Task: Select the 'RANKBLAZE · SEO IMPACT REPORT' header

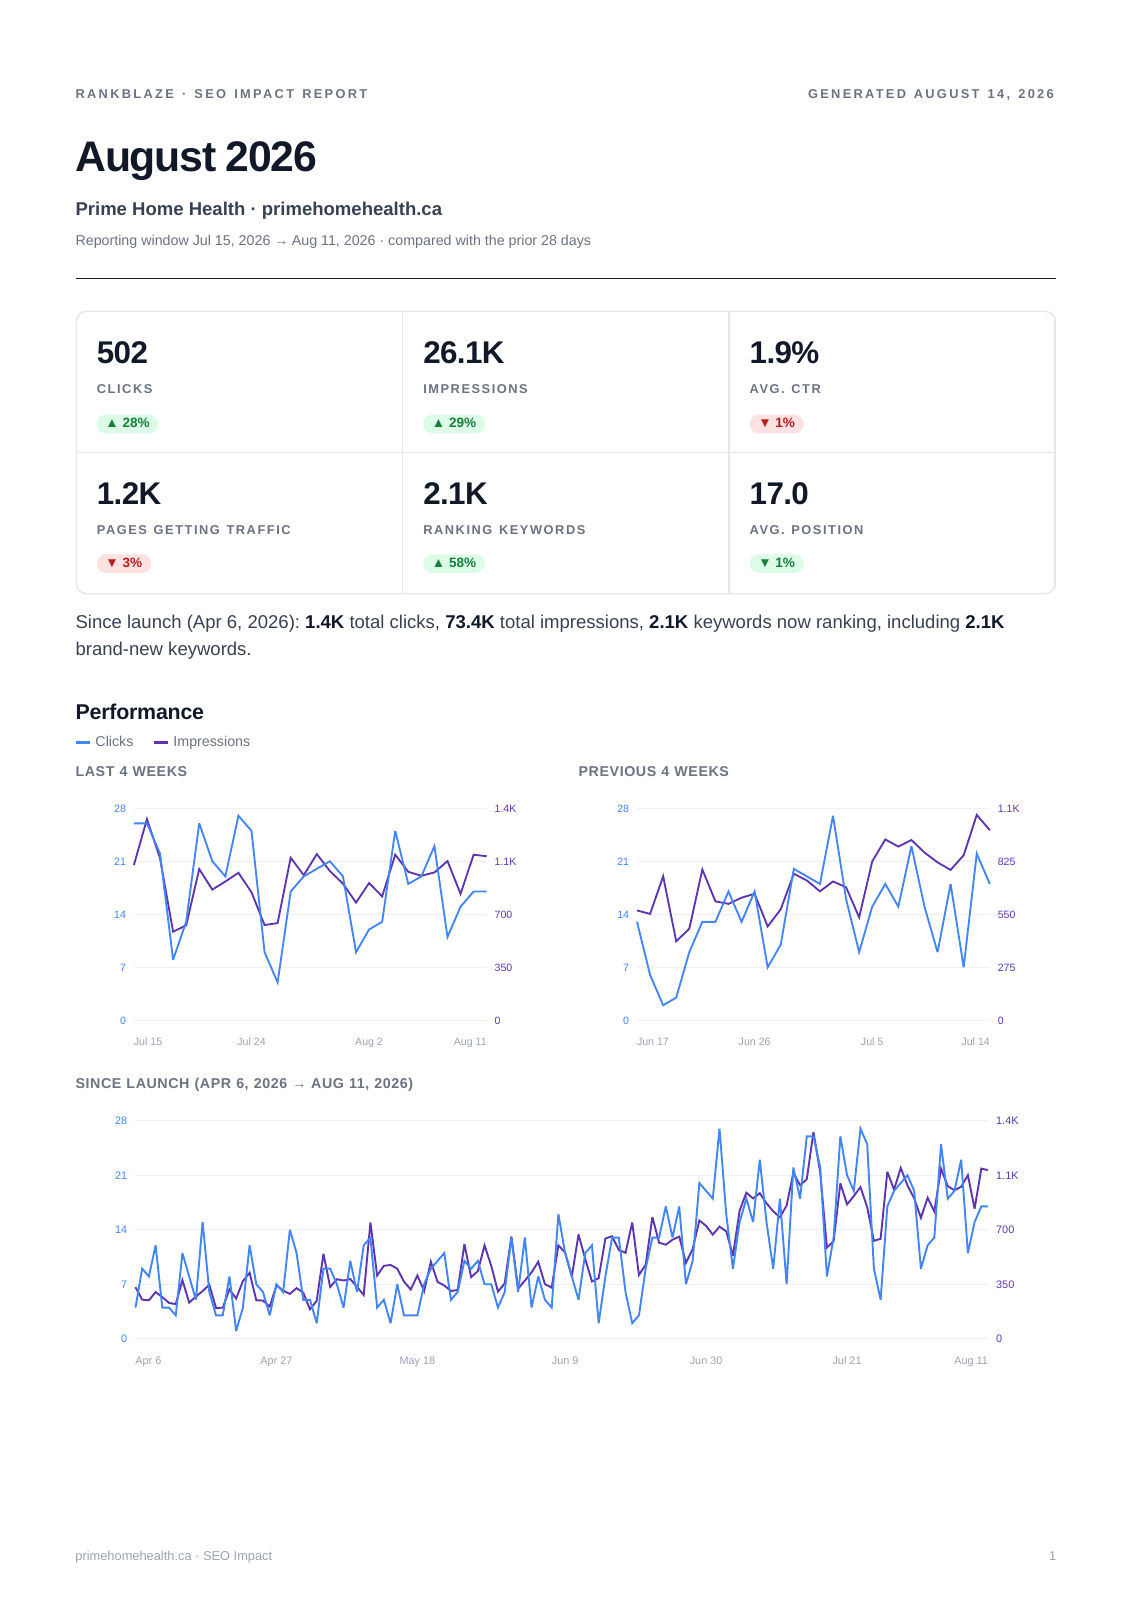Action: coord(222,94)
